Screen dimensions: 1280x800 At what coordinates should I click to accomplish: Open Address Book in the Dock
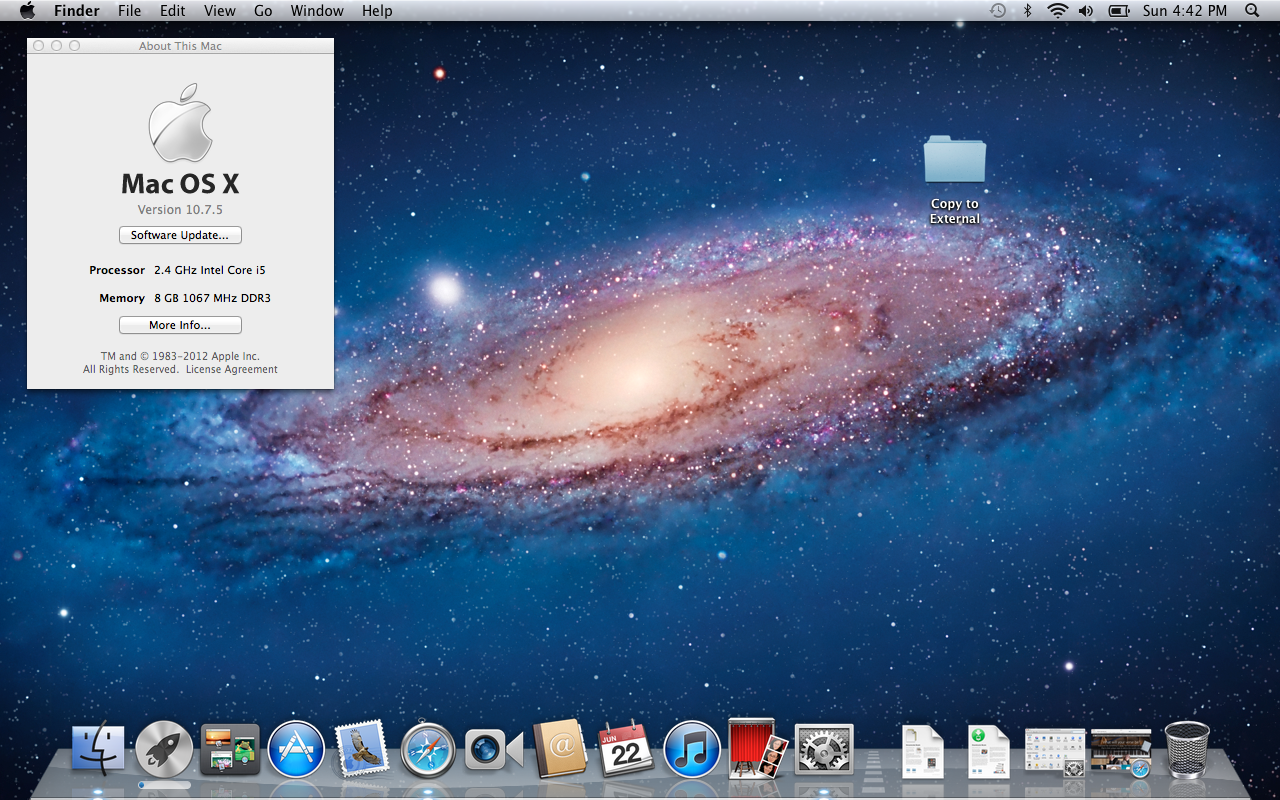560,749
